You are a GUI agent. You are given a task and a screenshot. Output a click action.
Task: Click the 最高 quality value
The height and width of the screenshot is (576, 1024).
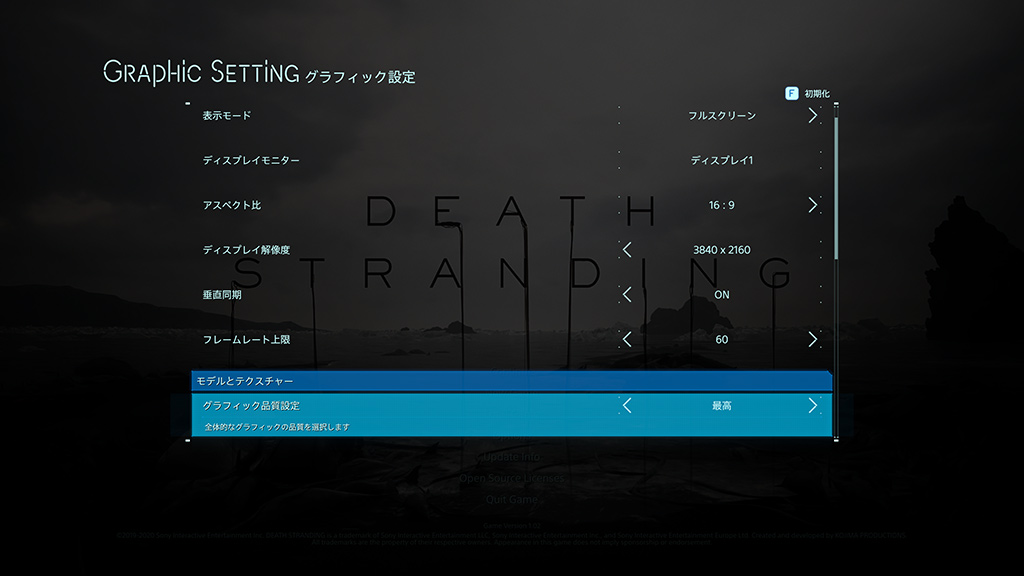[722, 406]
